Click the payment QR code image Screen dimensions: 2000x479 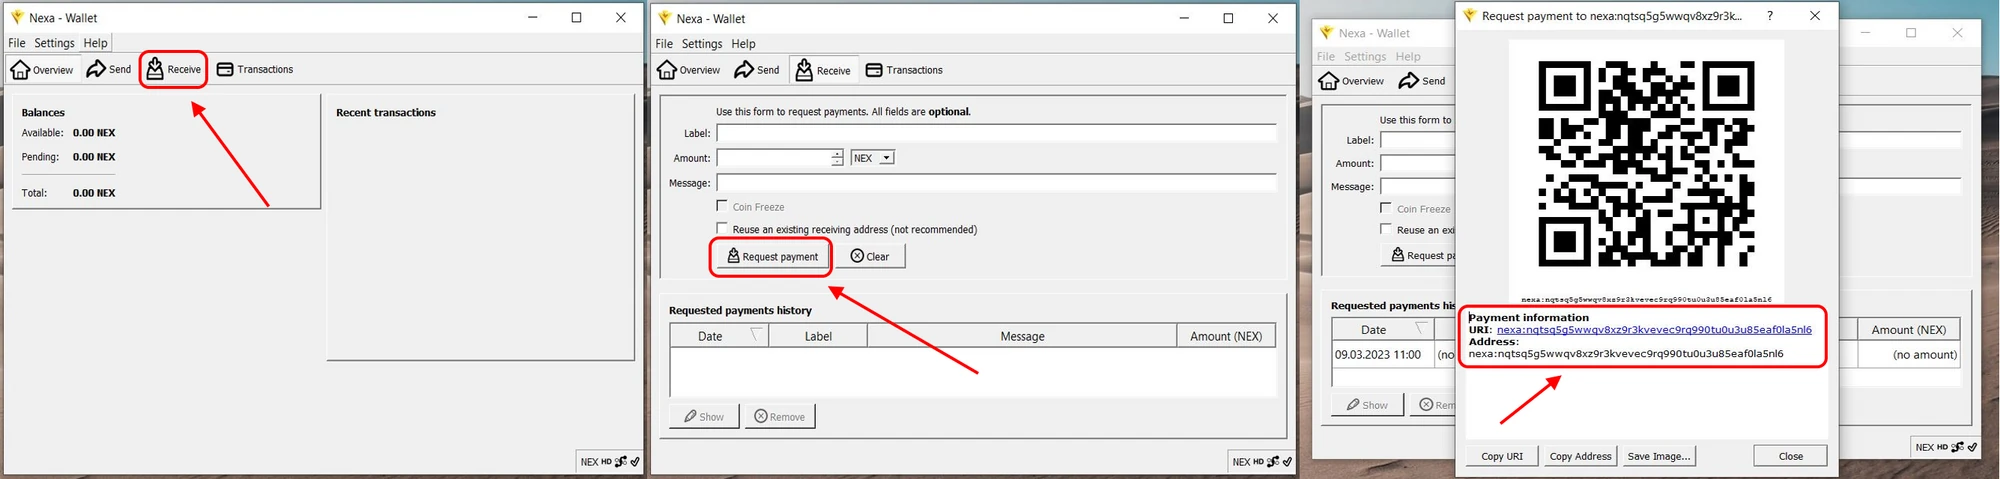[1645, 165]
